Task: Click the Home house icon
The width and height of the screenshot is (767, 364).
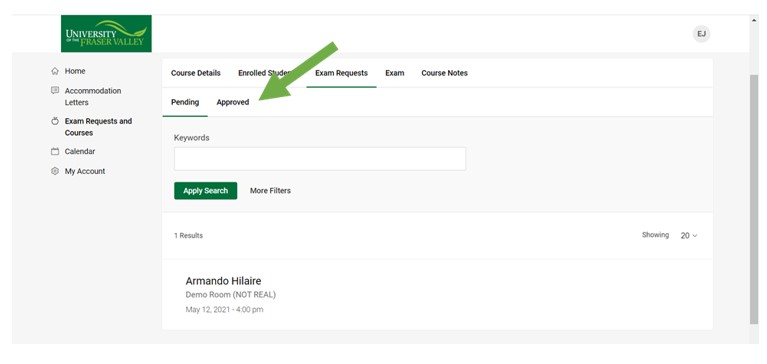Action: pos(55,71)
